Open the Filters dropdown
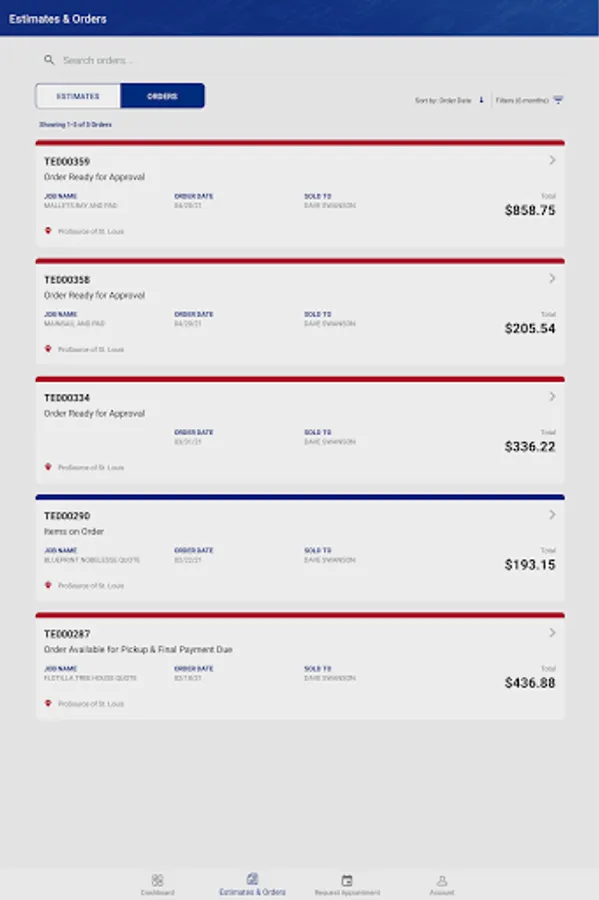The width and height of the screenshot is (599, 900). coord(529,100)
